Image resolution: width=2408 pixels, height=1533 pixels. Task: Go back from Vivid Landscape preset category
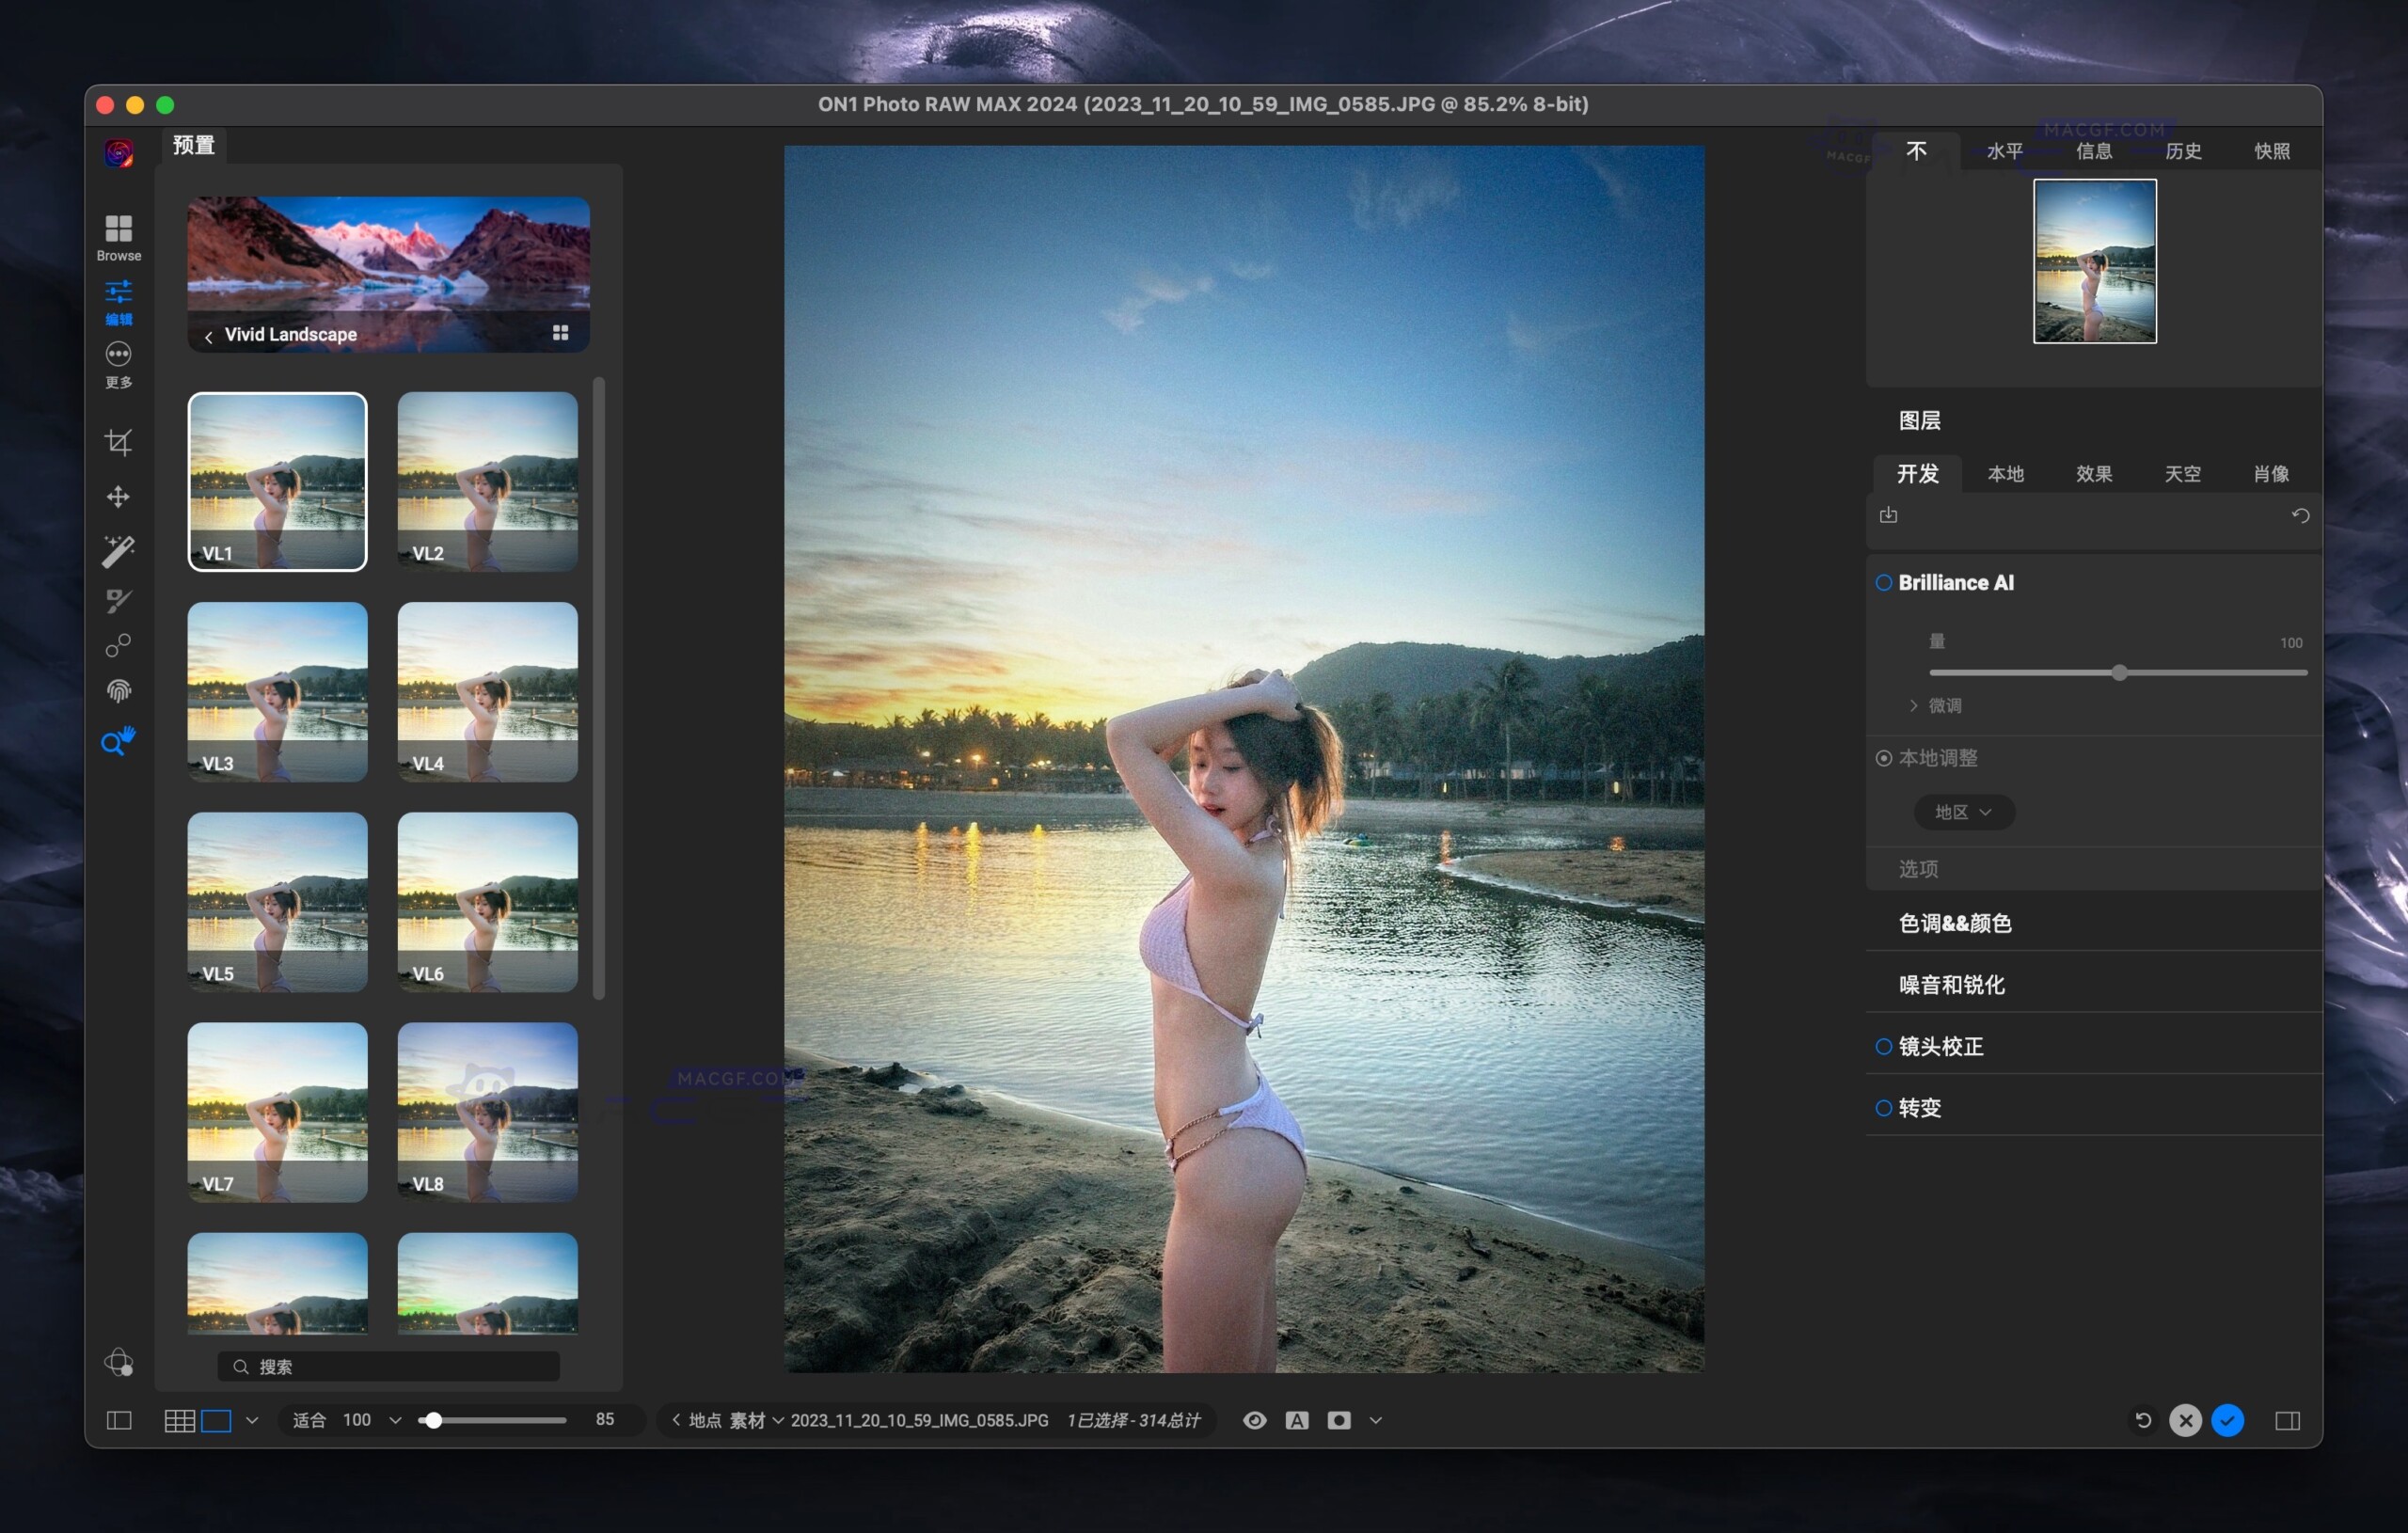pyautogui.click(x=209, y=335)
